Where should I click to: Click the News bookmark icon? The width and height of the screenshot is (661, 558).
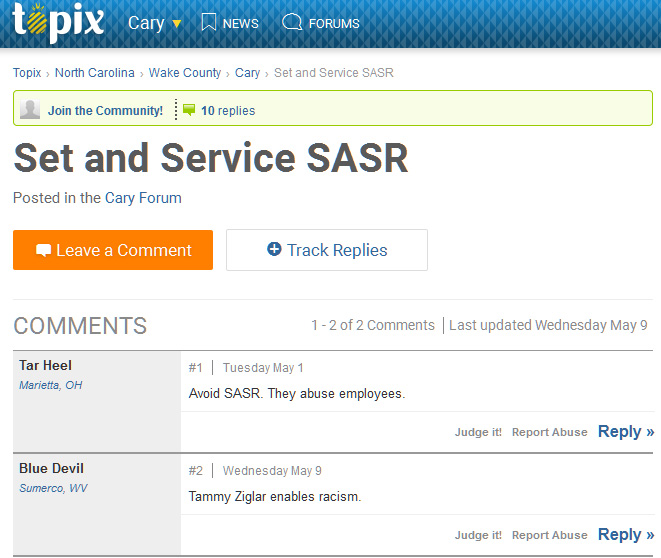[x=209, y=22]
